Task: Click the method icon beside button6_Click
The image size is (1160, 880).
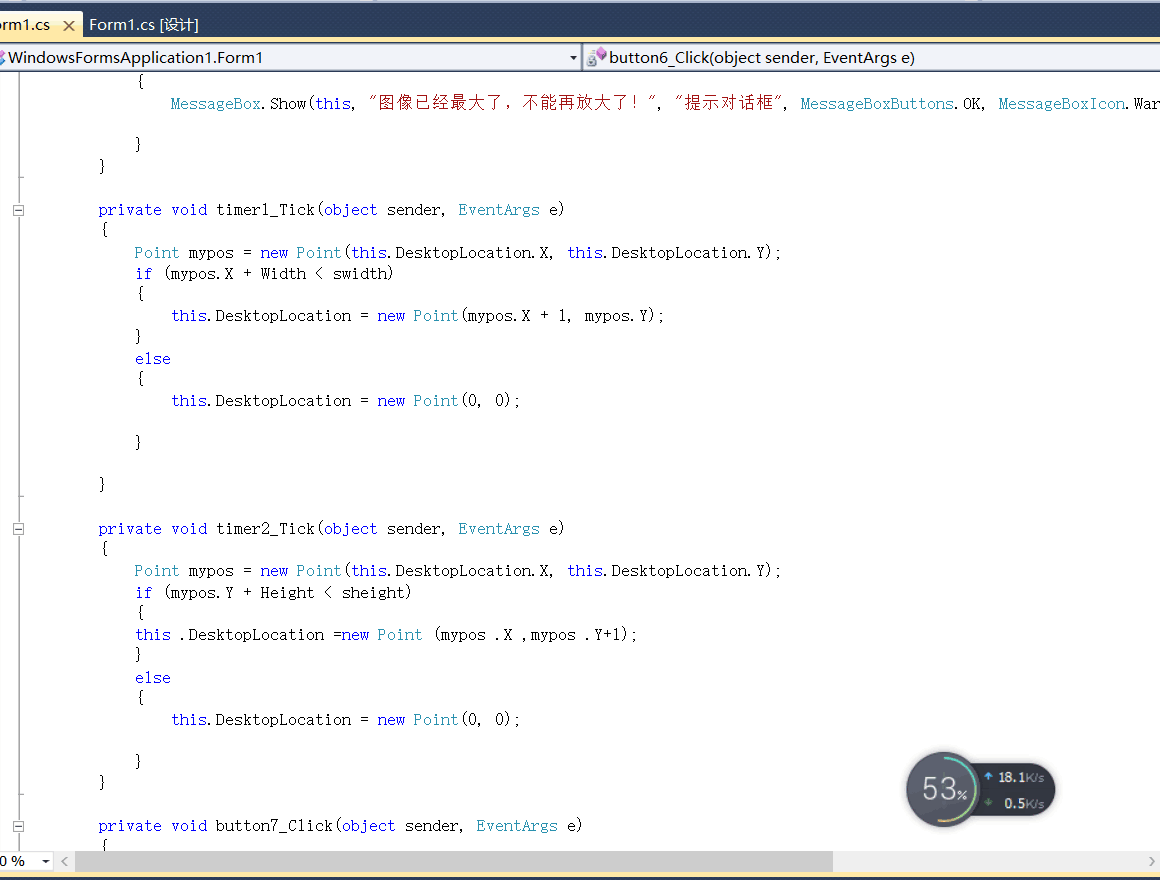Action: coord(596,57)
